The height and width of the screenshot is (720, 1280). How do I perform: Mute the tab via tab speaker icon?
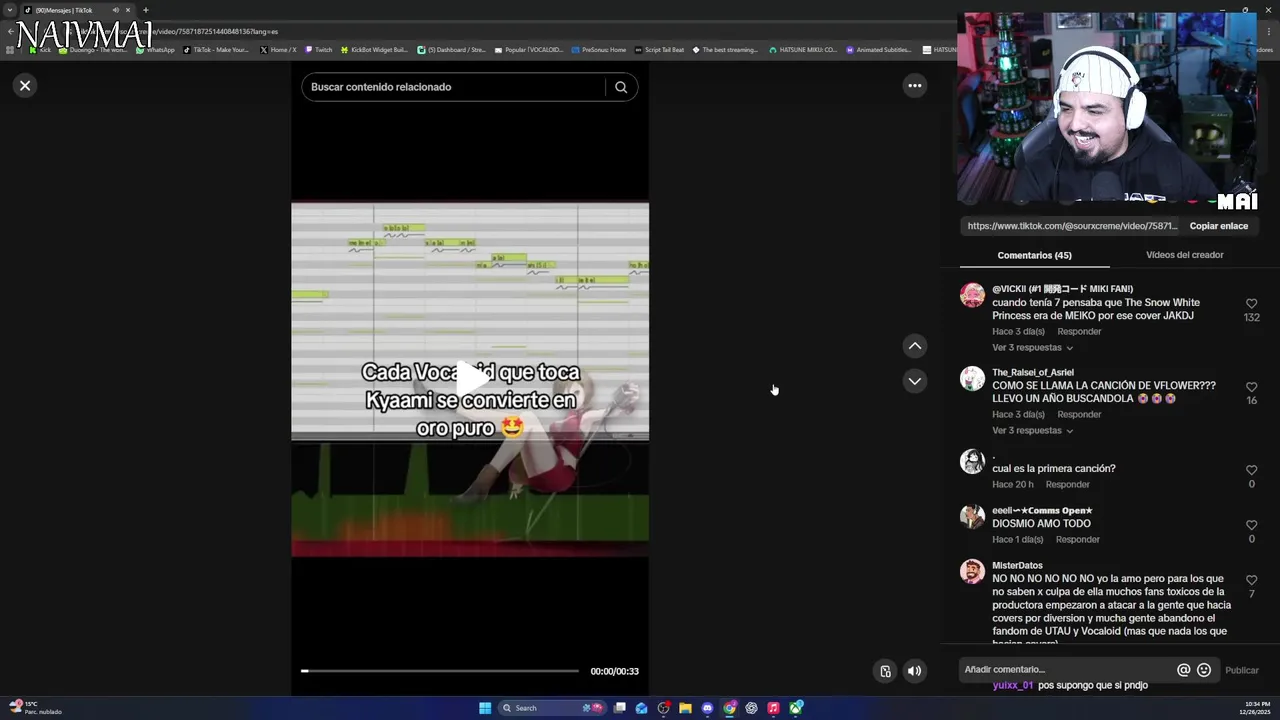[x=116, y=10]
